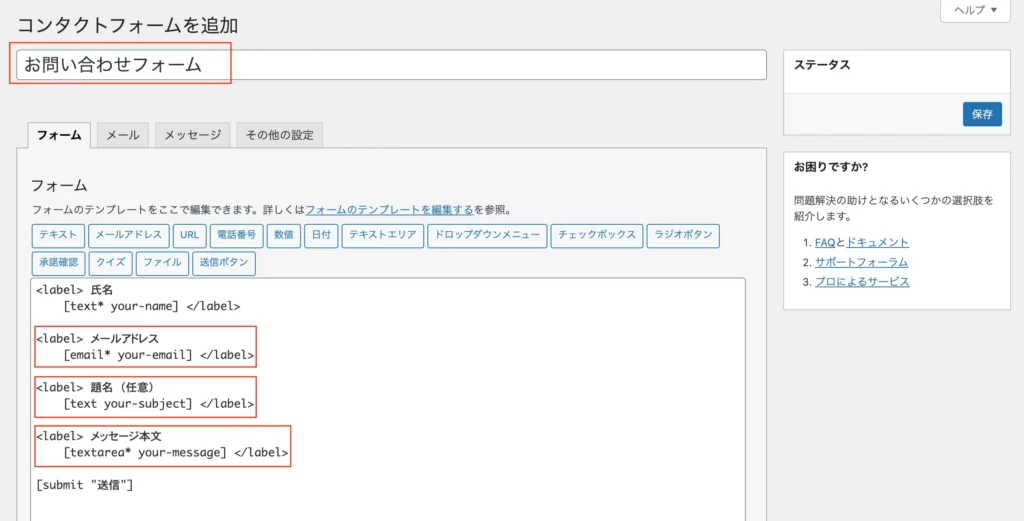1024x521 pixels.
Task: Click the 題名（任意） label line
Action: pyautogui.click(x=95, y=388)
